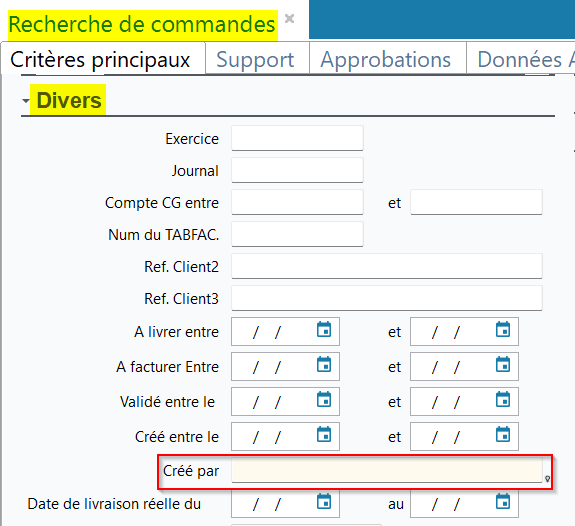Open calendar for 'A livrer entre' start date

click(x=324, y=329)
